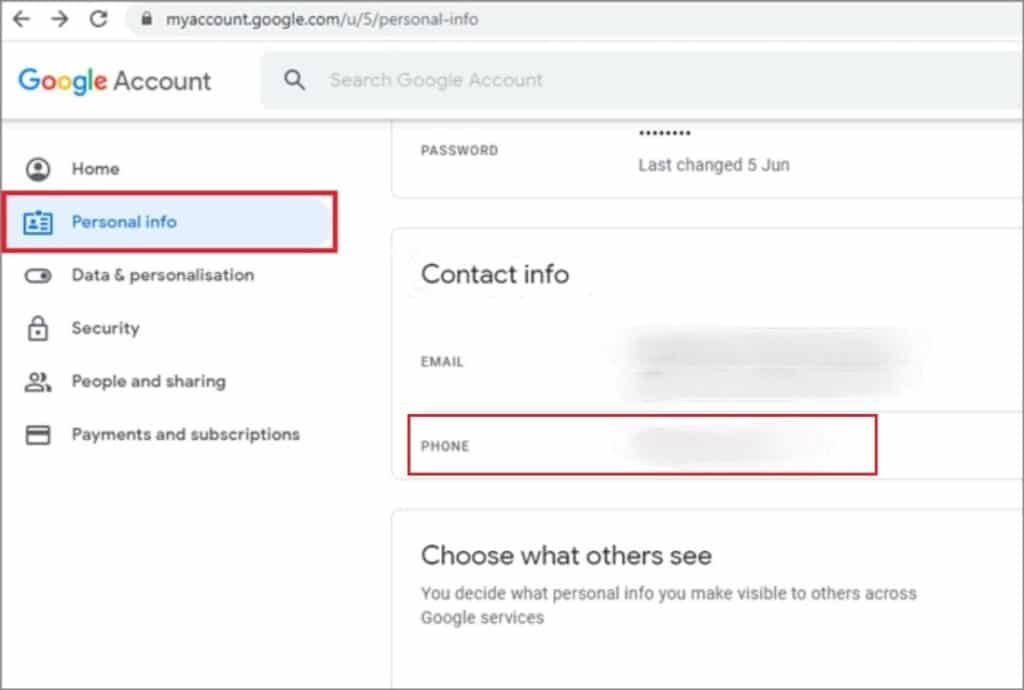The height and width of the screenshot is (690, 1024).
Task: Select the Payments and subscriptions card icon
Action: [38, 434]
